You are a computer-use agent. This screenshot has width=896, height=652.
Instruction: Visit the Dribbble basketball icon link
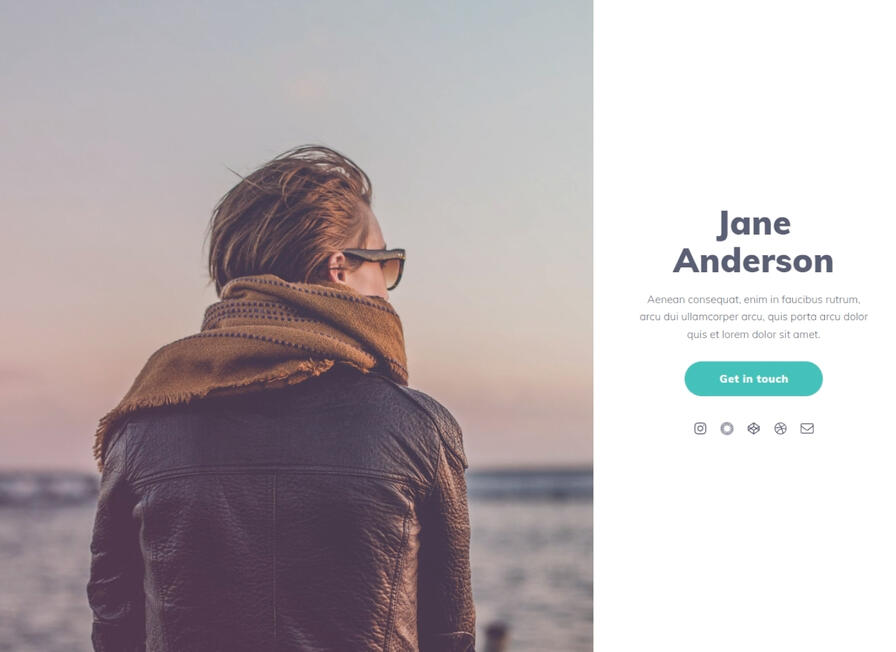tap(781, 429)
